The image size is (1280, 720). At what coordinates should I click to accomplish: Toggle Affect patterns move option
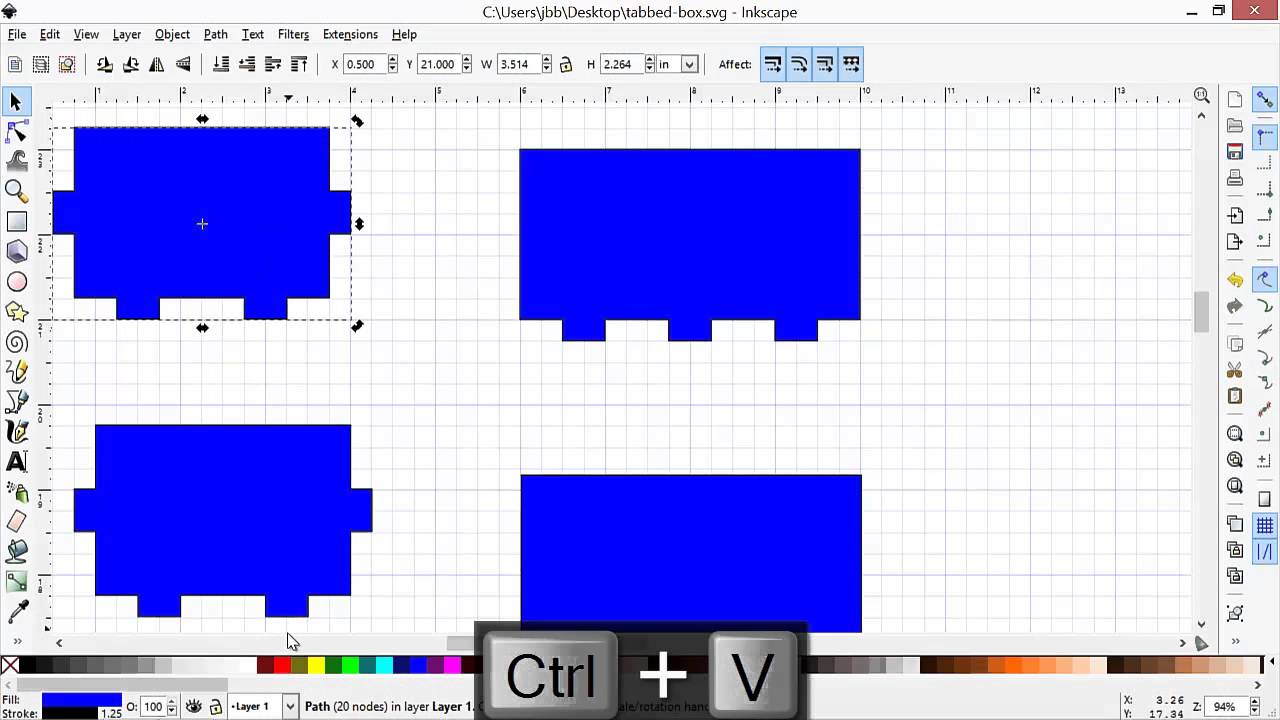point(851,64)
